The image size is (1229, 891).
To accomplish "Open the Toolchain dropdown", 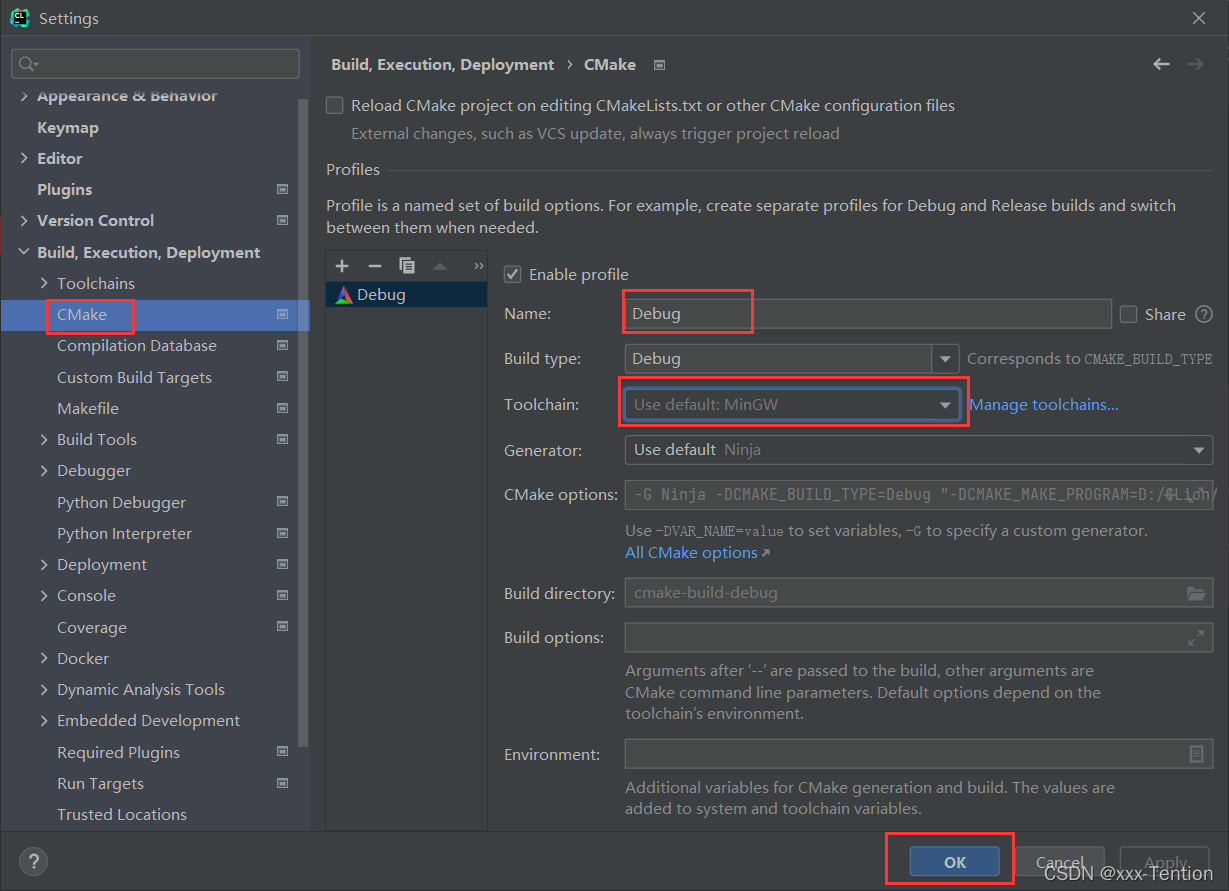I will tap(944, 405).
